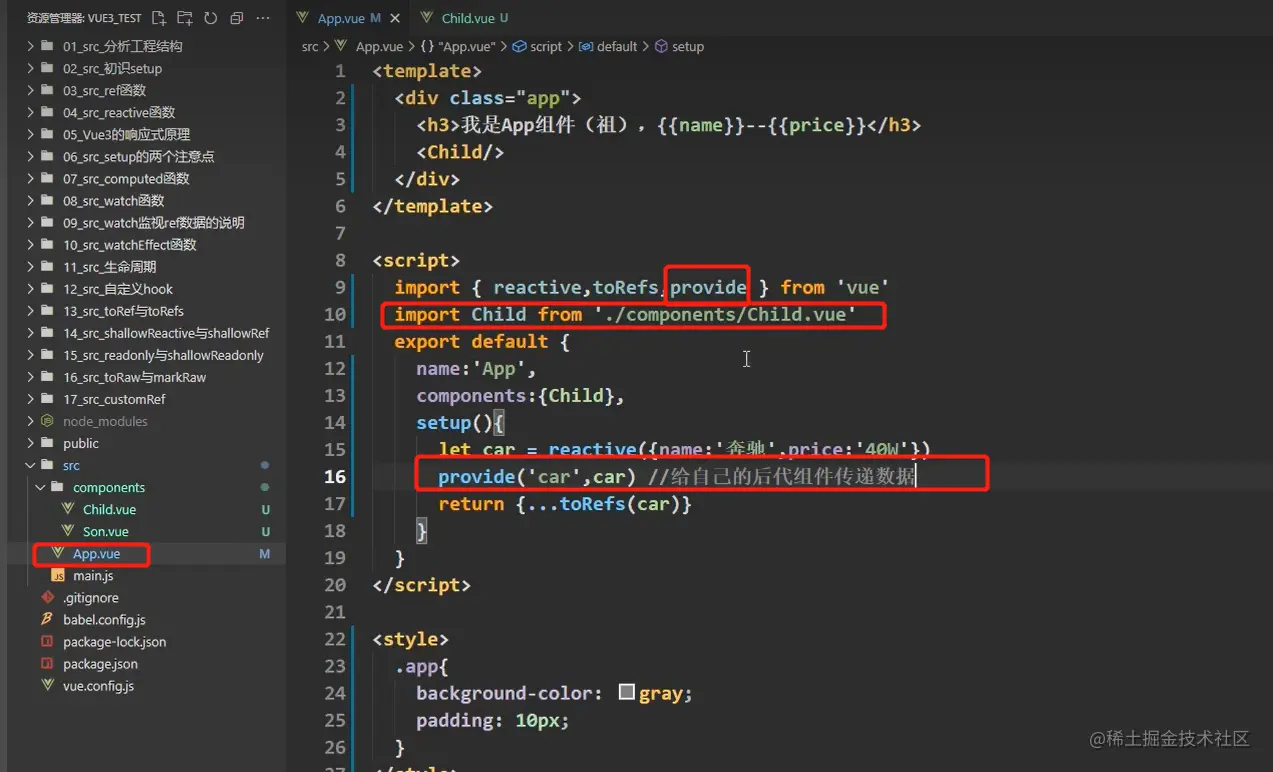The image size is (1273, 772).
Task: Expand the 04_src_reactive函数 folder
Action: pos(31,112)
